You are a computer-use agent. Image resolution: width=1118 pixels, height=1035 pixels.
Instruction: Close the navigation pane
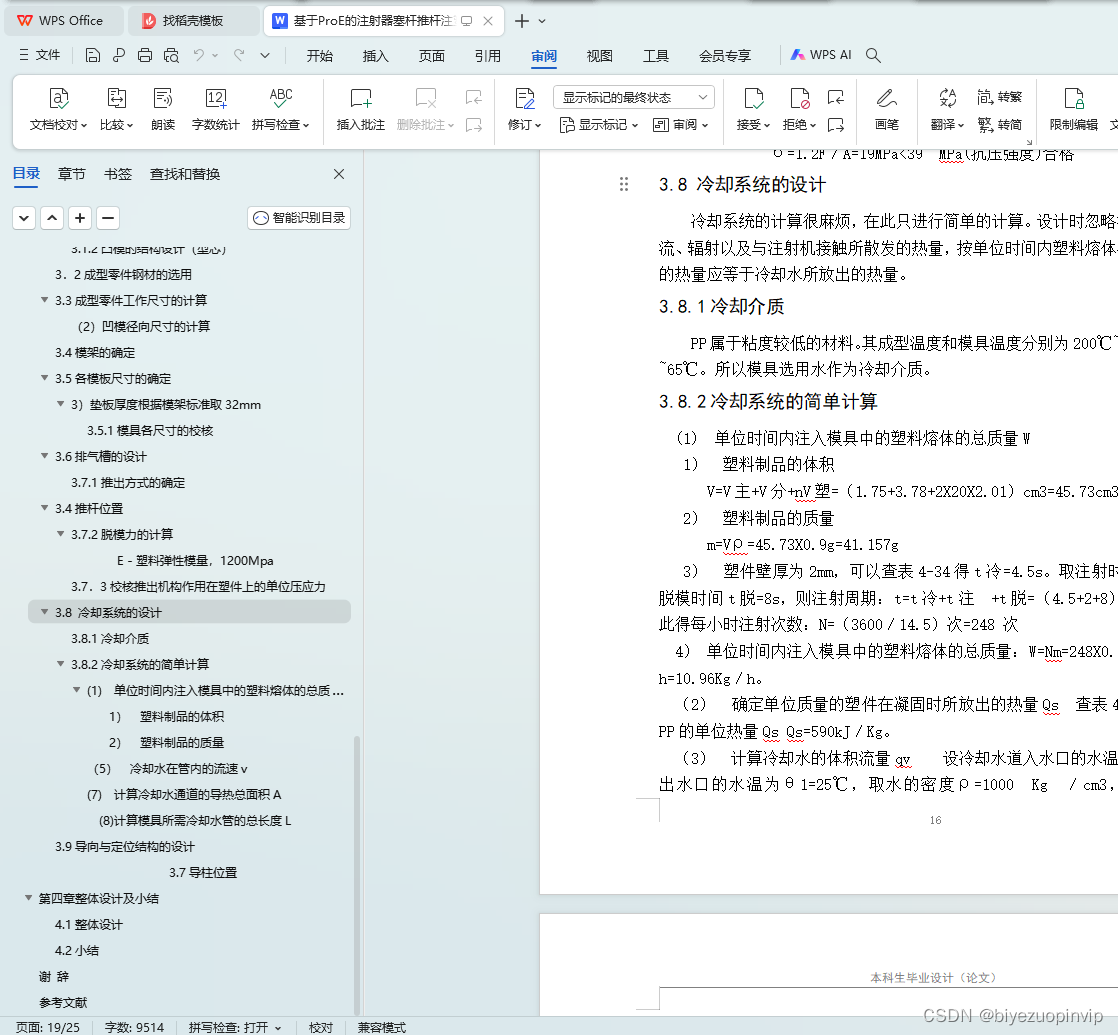click(x=339, y=174)
